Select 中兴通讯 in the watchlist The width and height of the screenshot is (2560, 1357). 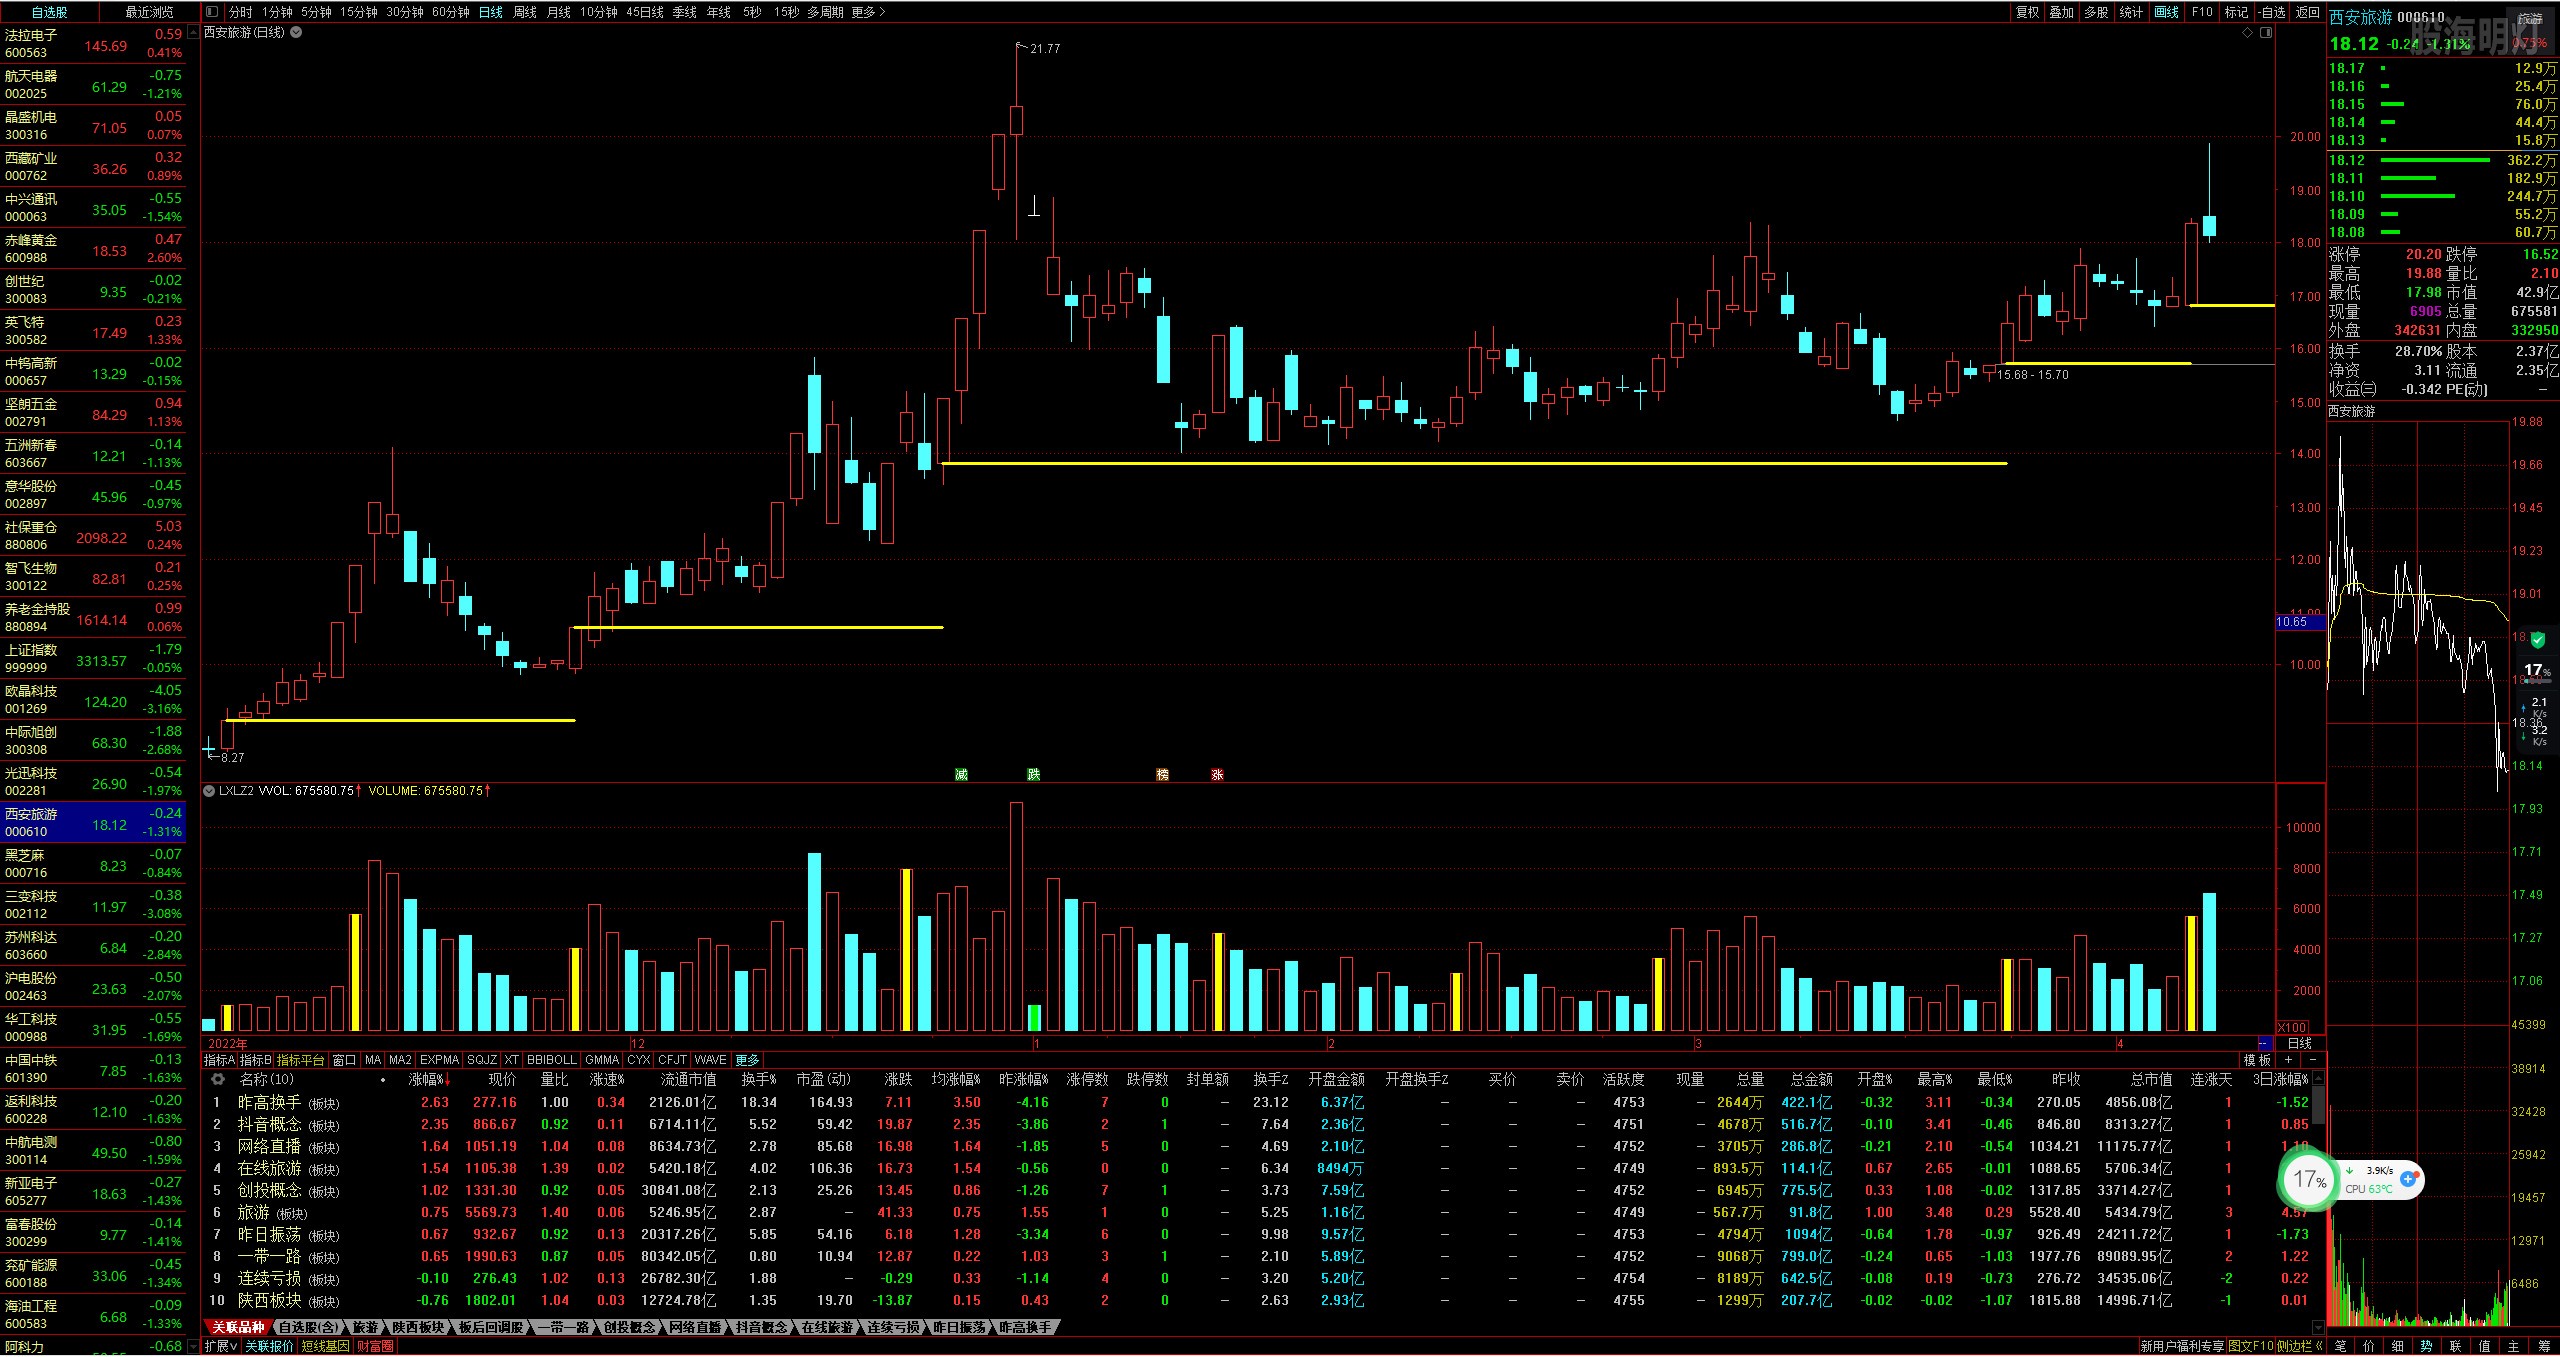pos(93,208)
